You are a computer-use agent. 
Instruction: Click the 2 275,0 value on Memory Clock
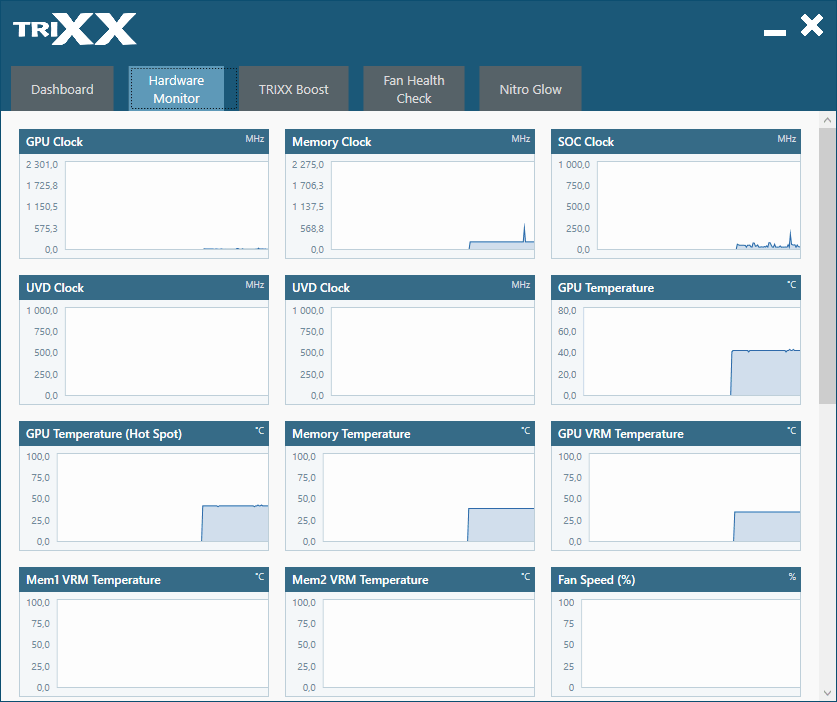307,164
